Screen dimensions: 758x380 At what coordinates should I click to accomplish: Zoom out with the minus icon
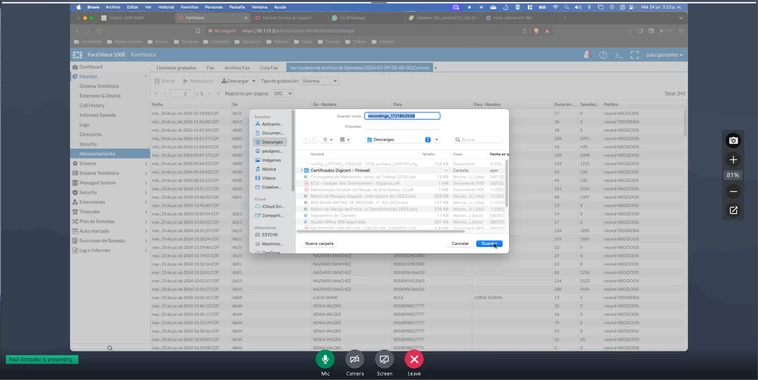click(x=733, y=191)
